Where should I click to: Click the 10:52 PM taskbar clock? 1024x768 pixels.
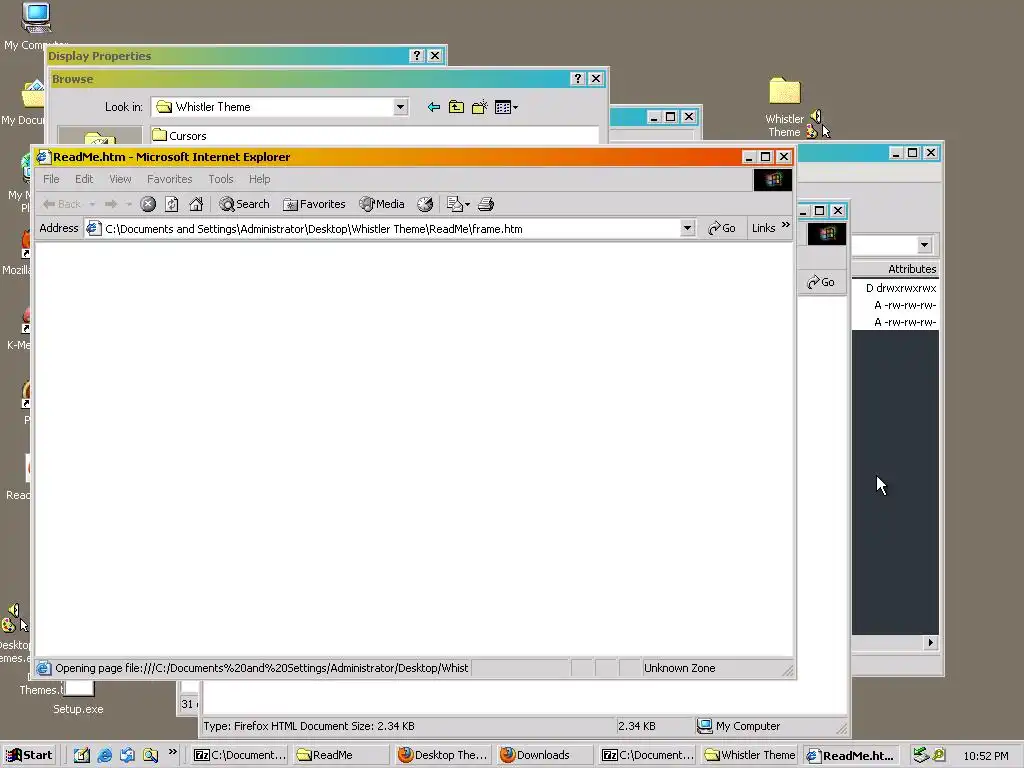coord(985,756)
